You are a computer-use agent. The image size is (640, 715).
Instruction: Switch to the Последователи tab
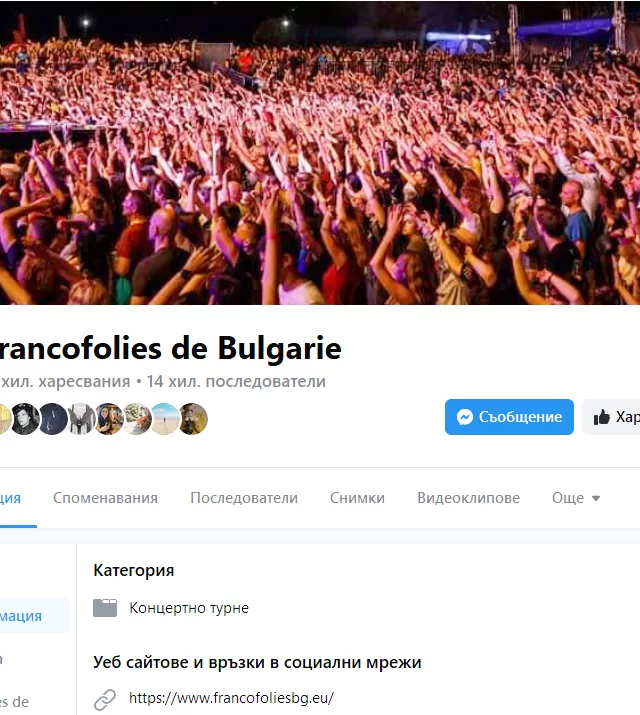click(244, 497)
